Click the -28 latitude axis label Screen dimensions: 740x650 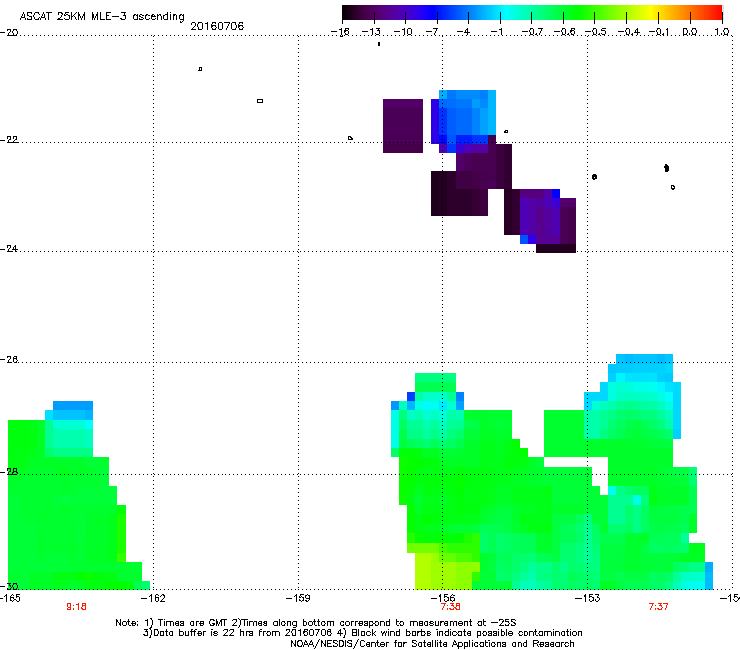tap(9, 472)
